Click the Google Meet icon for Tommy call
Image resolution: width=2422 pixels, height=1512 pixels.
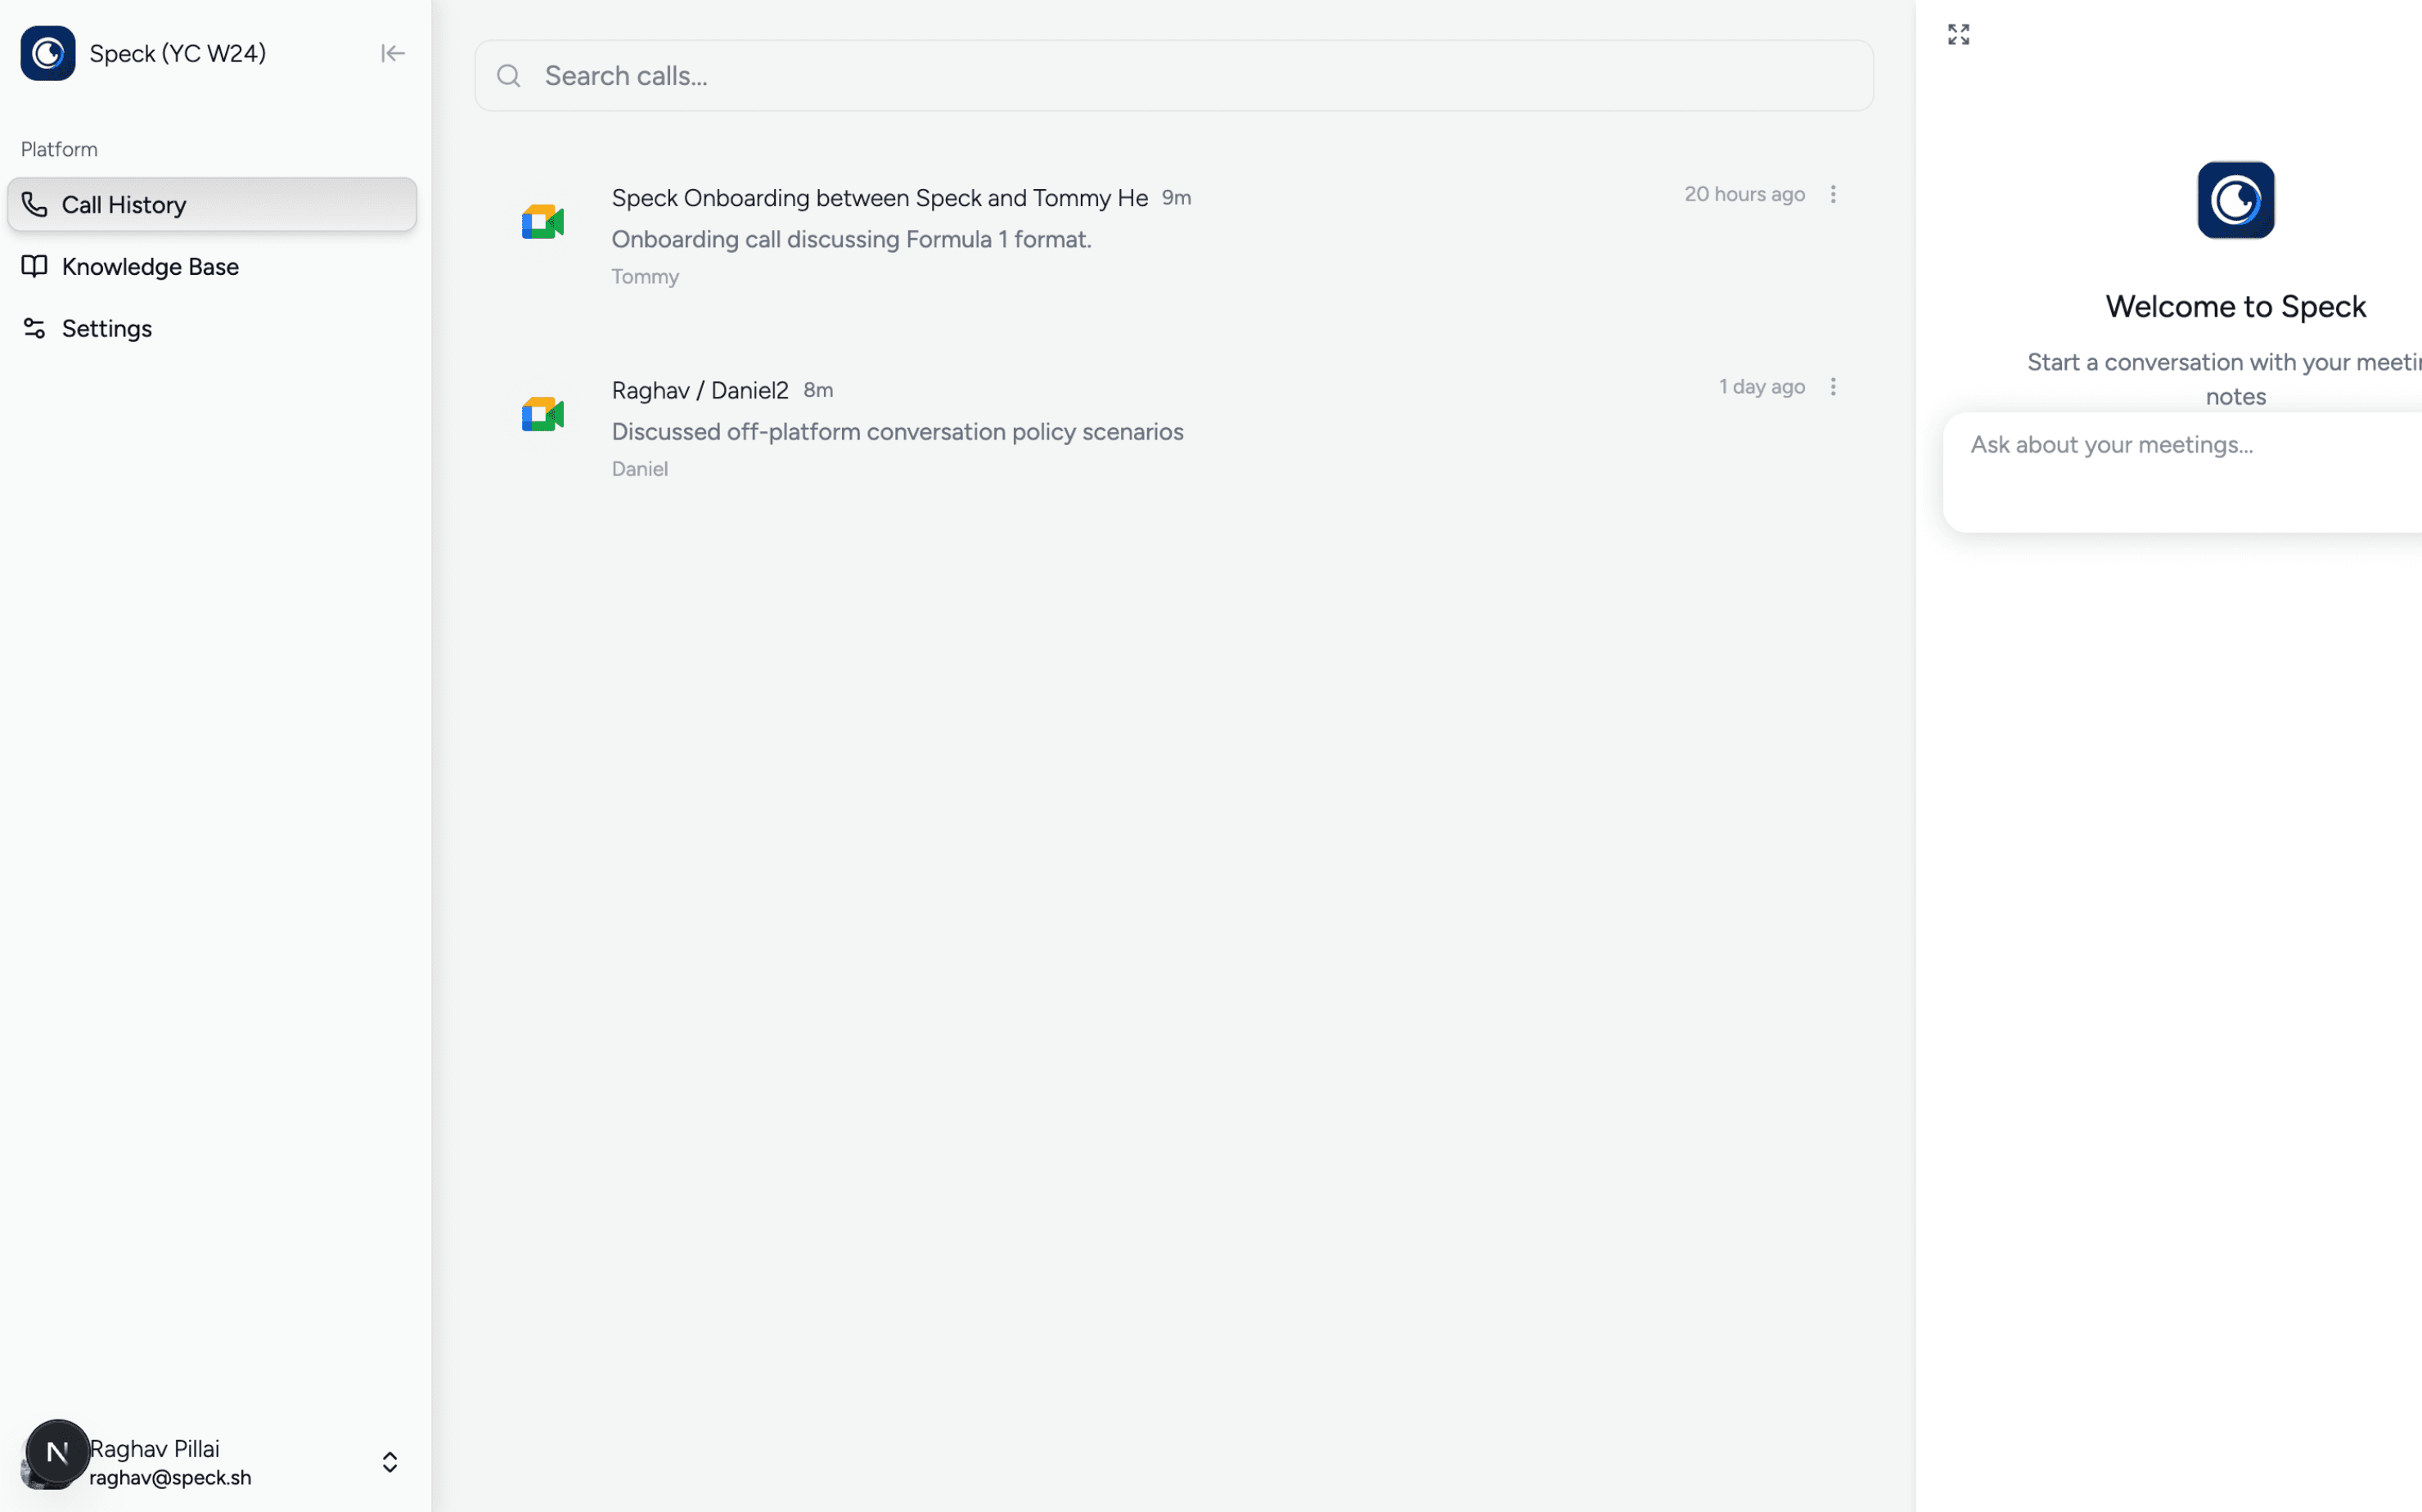542,222
